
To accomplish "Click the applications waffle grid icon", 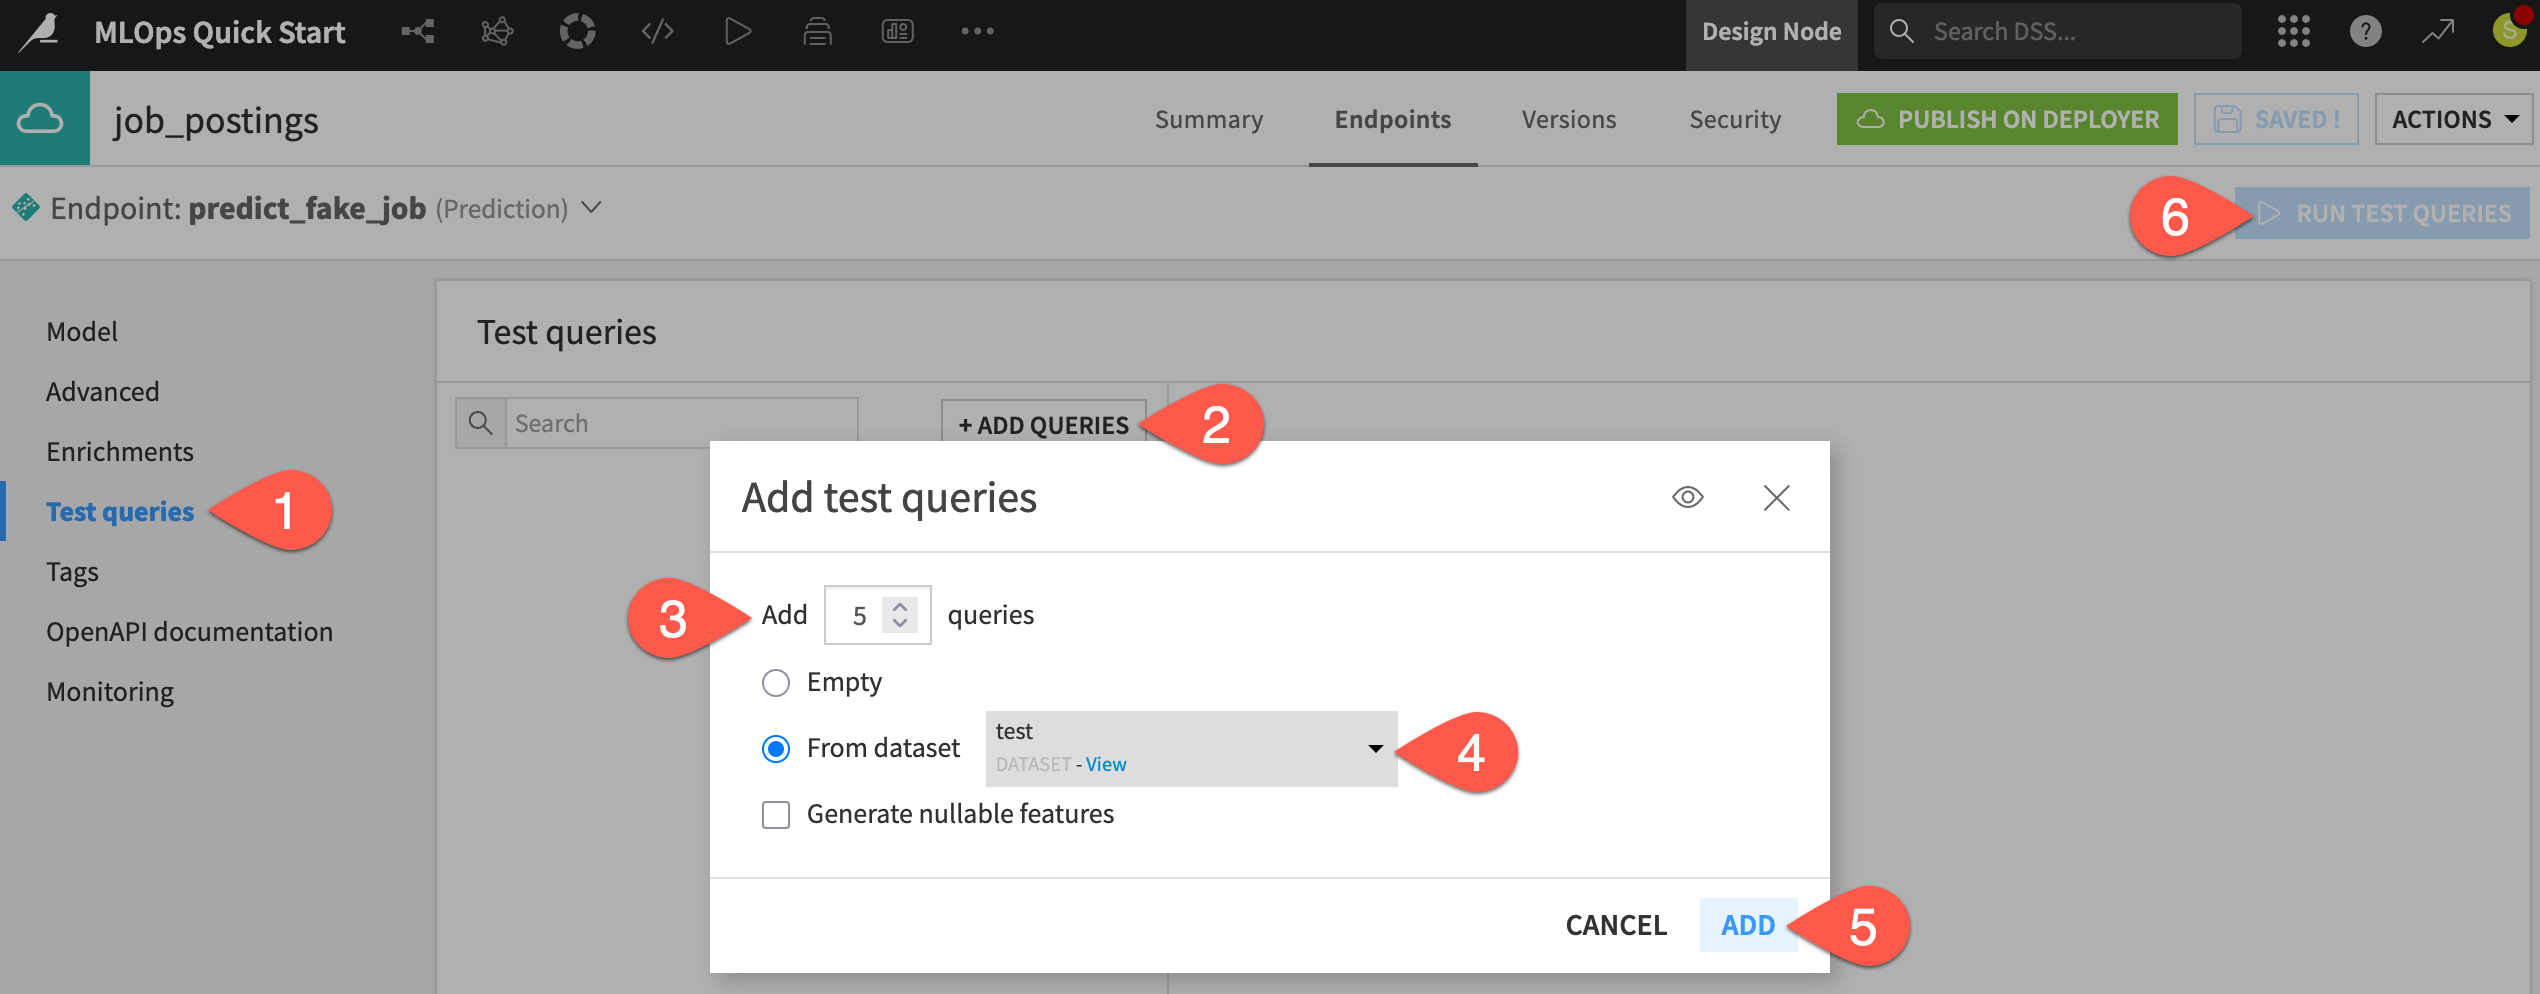I will [x=2293, y=31].
